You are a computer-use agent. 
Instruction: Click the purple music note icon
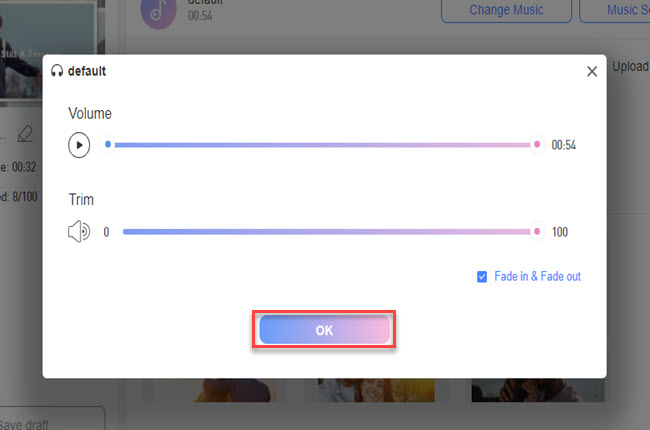pyautogui.click(x=158, y=11)
